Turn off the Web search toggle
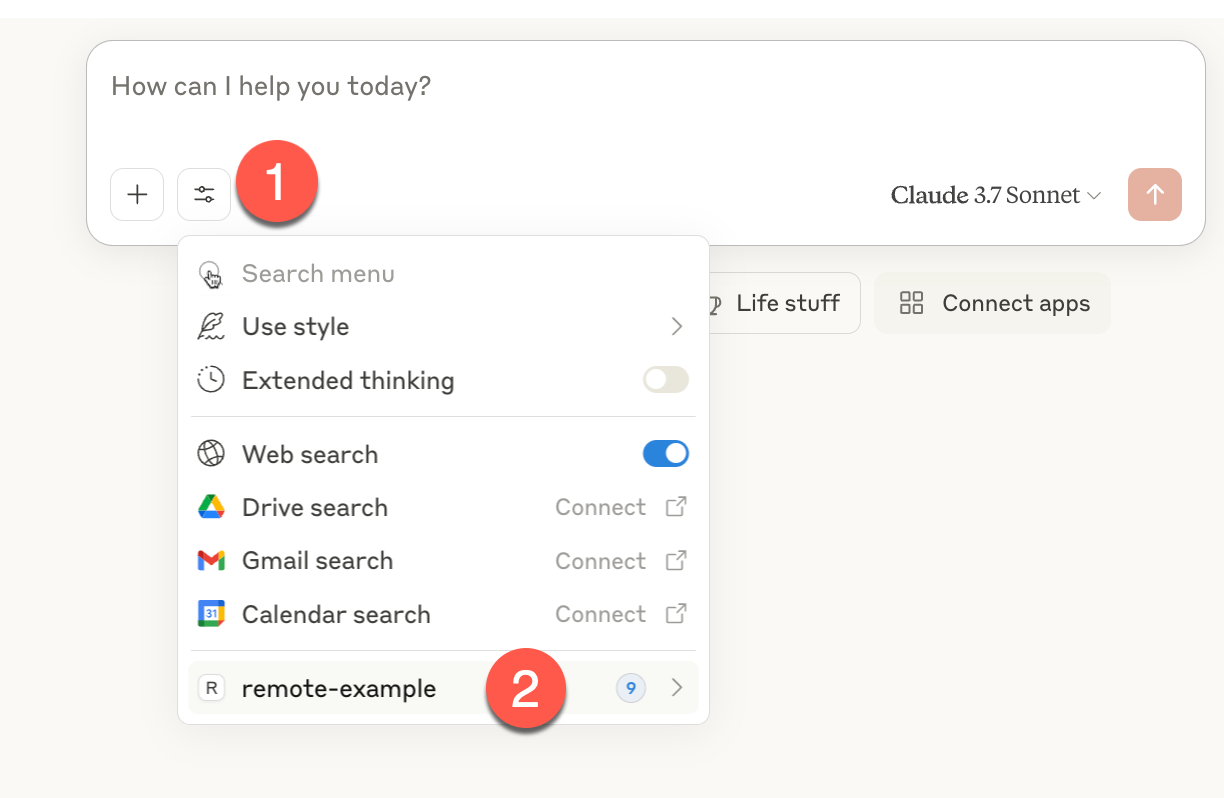Screen dimensions: 1224x798 coord(665,454)
